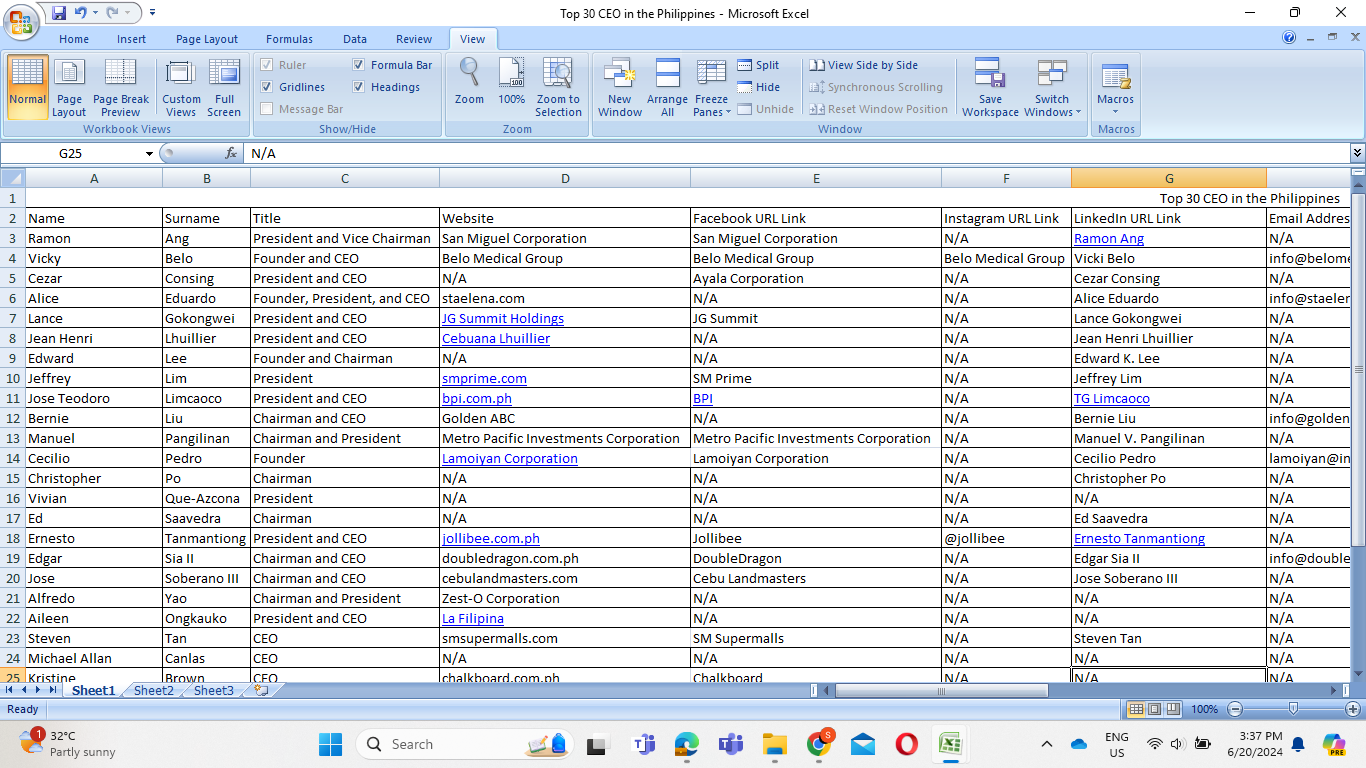This screenshot has height=768, width=1366.
Task: Open Macros dropdown
Action: (x=1115, y=87)
